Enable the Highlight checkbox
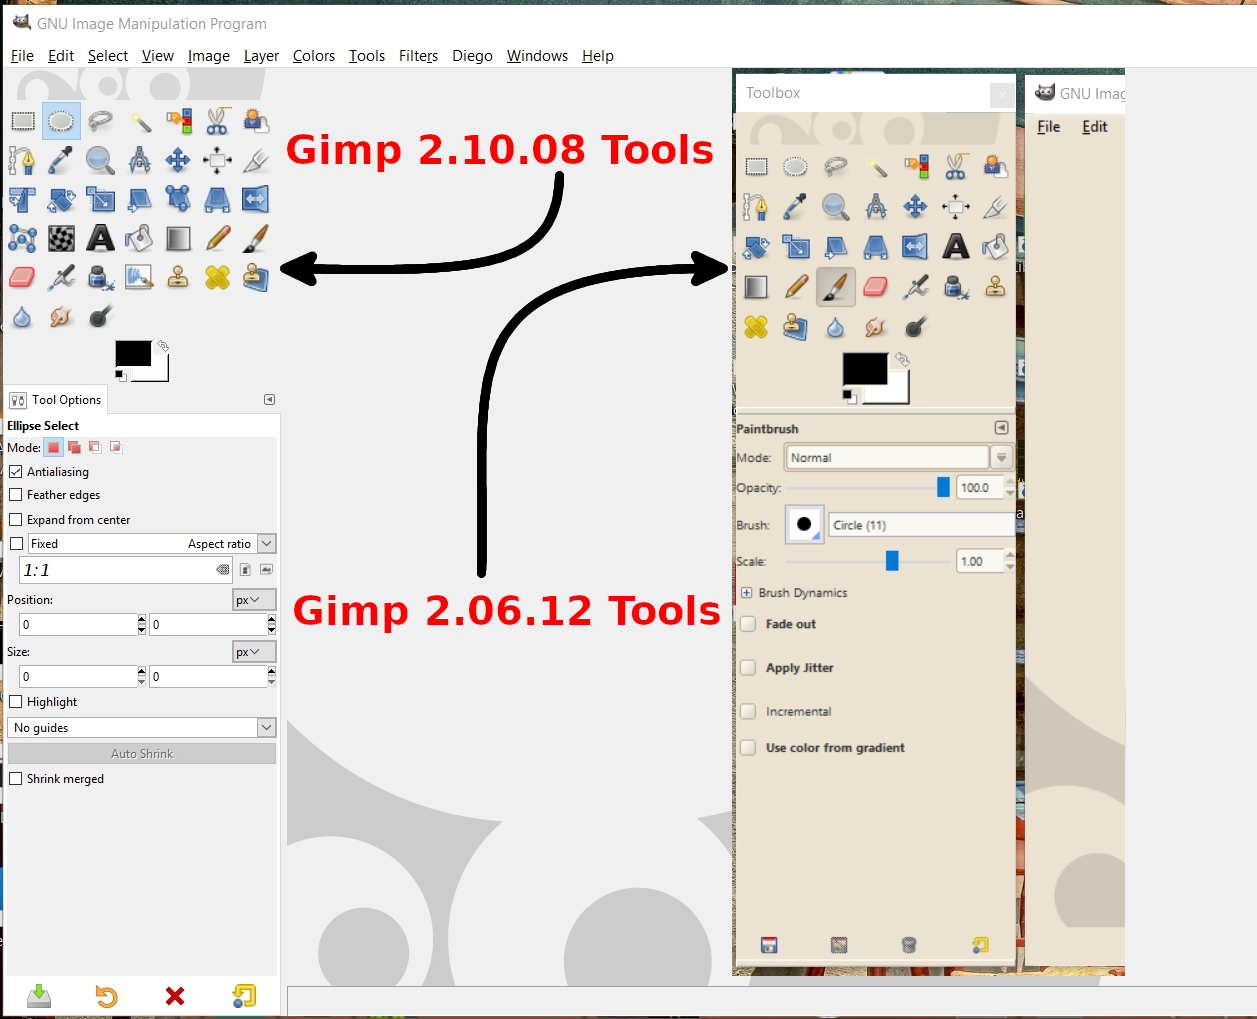1257x1019 pixels. (16, 701)
